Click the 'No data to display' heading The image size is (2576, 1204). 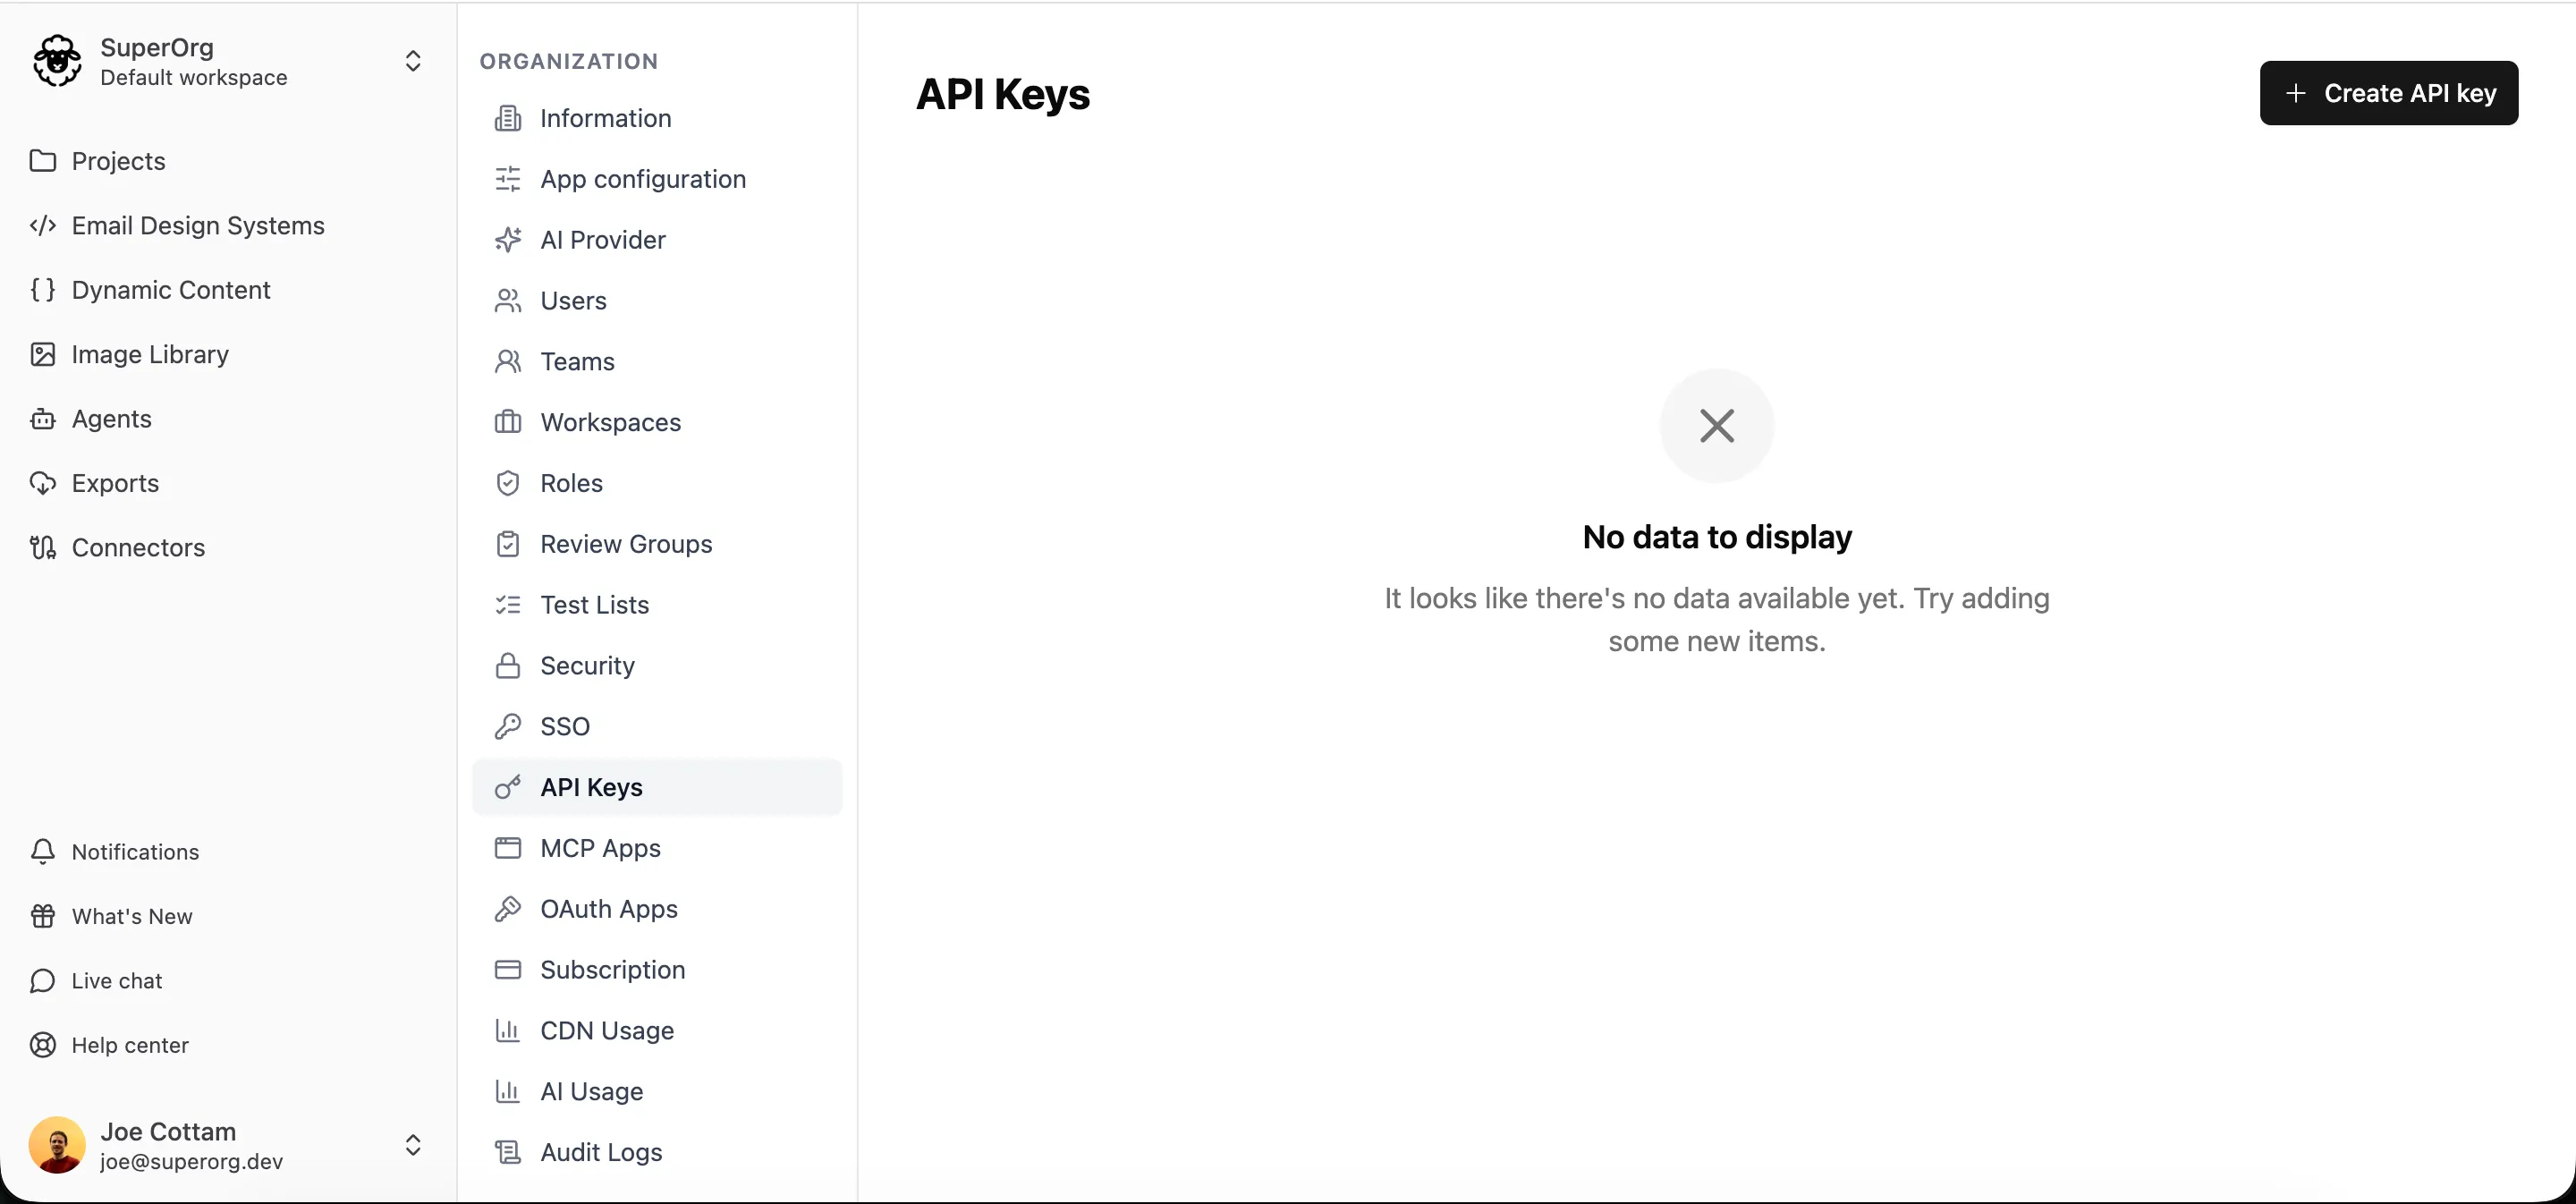coord(1717,537)
